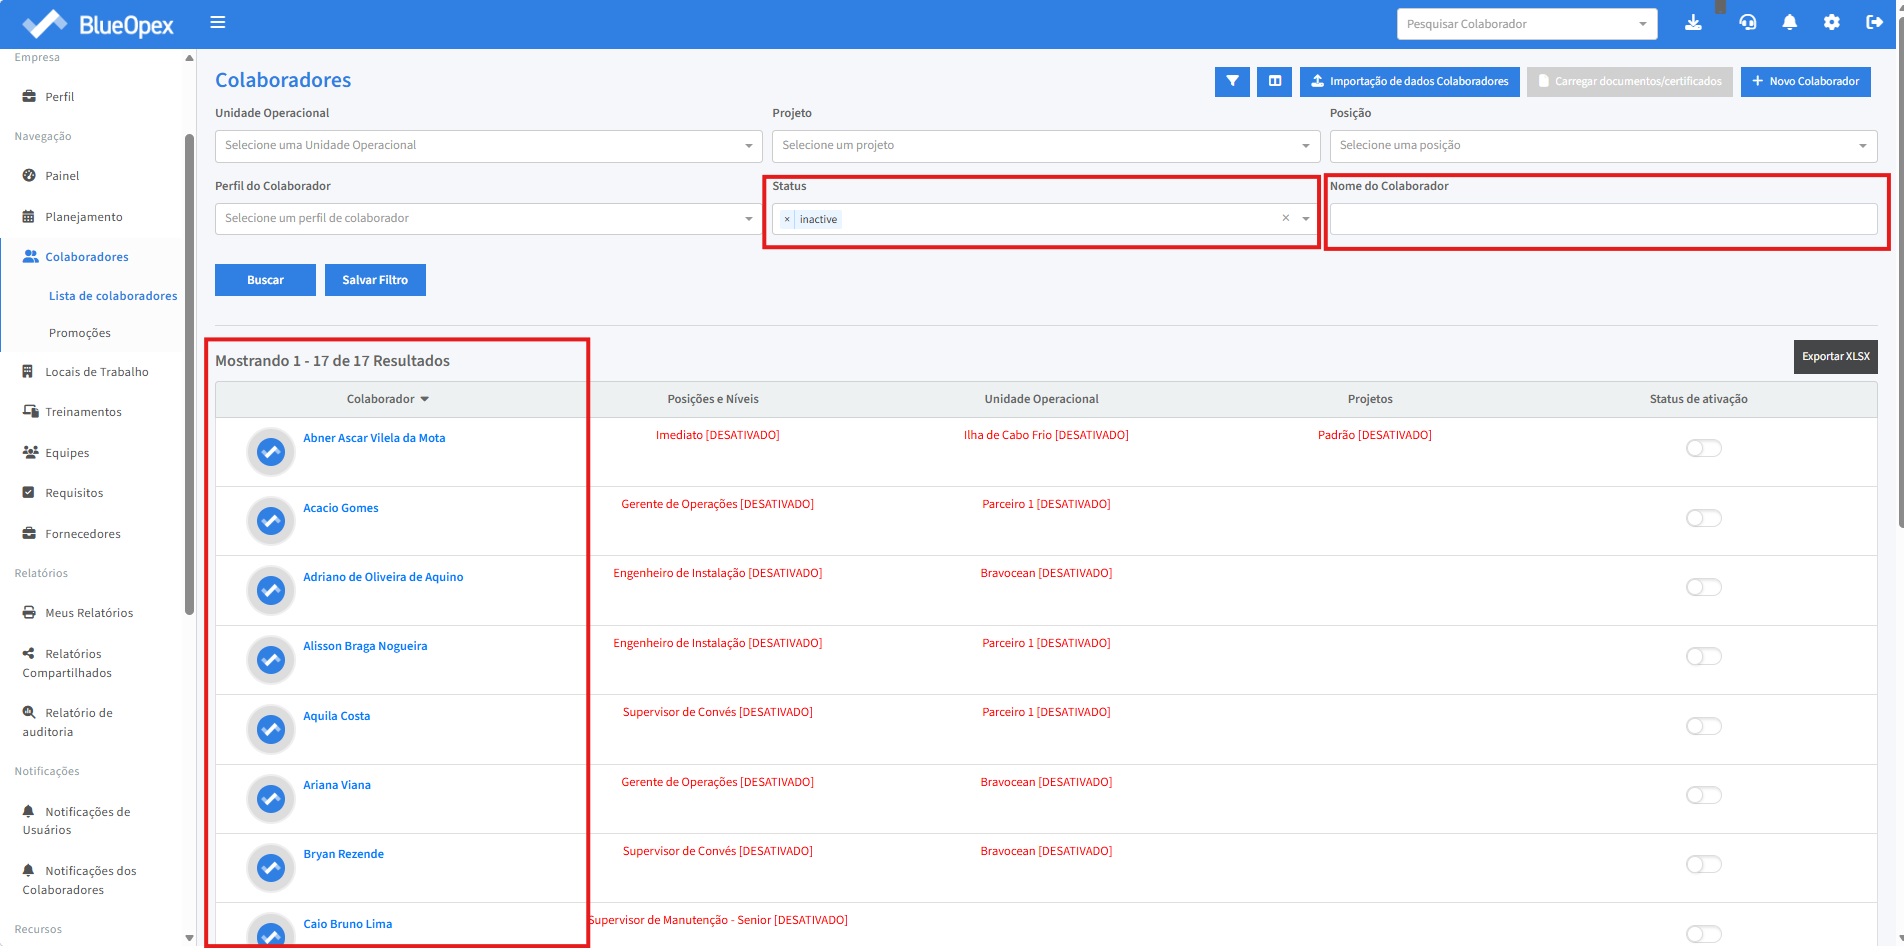The image size is (1904, 948).
Task: Click the filter funnel button
Action: coord(1232,82)
